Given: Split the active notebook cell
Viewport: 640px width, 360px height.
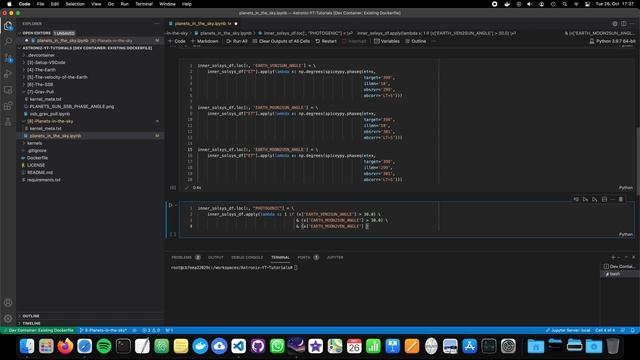Looking at the screenshot, I should [x=604, y=199].
